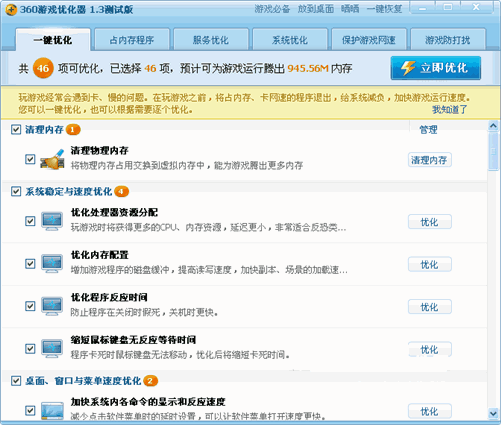Dismiss the tip via 我知道了 link
Image resolution: width=501 pixels, height=425 pixels.
449,109
